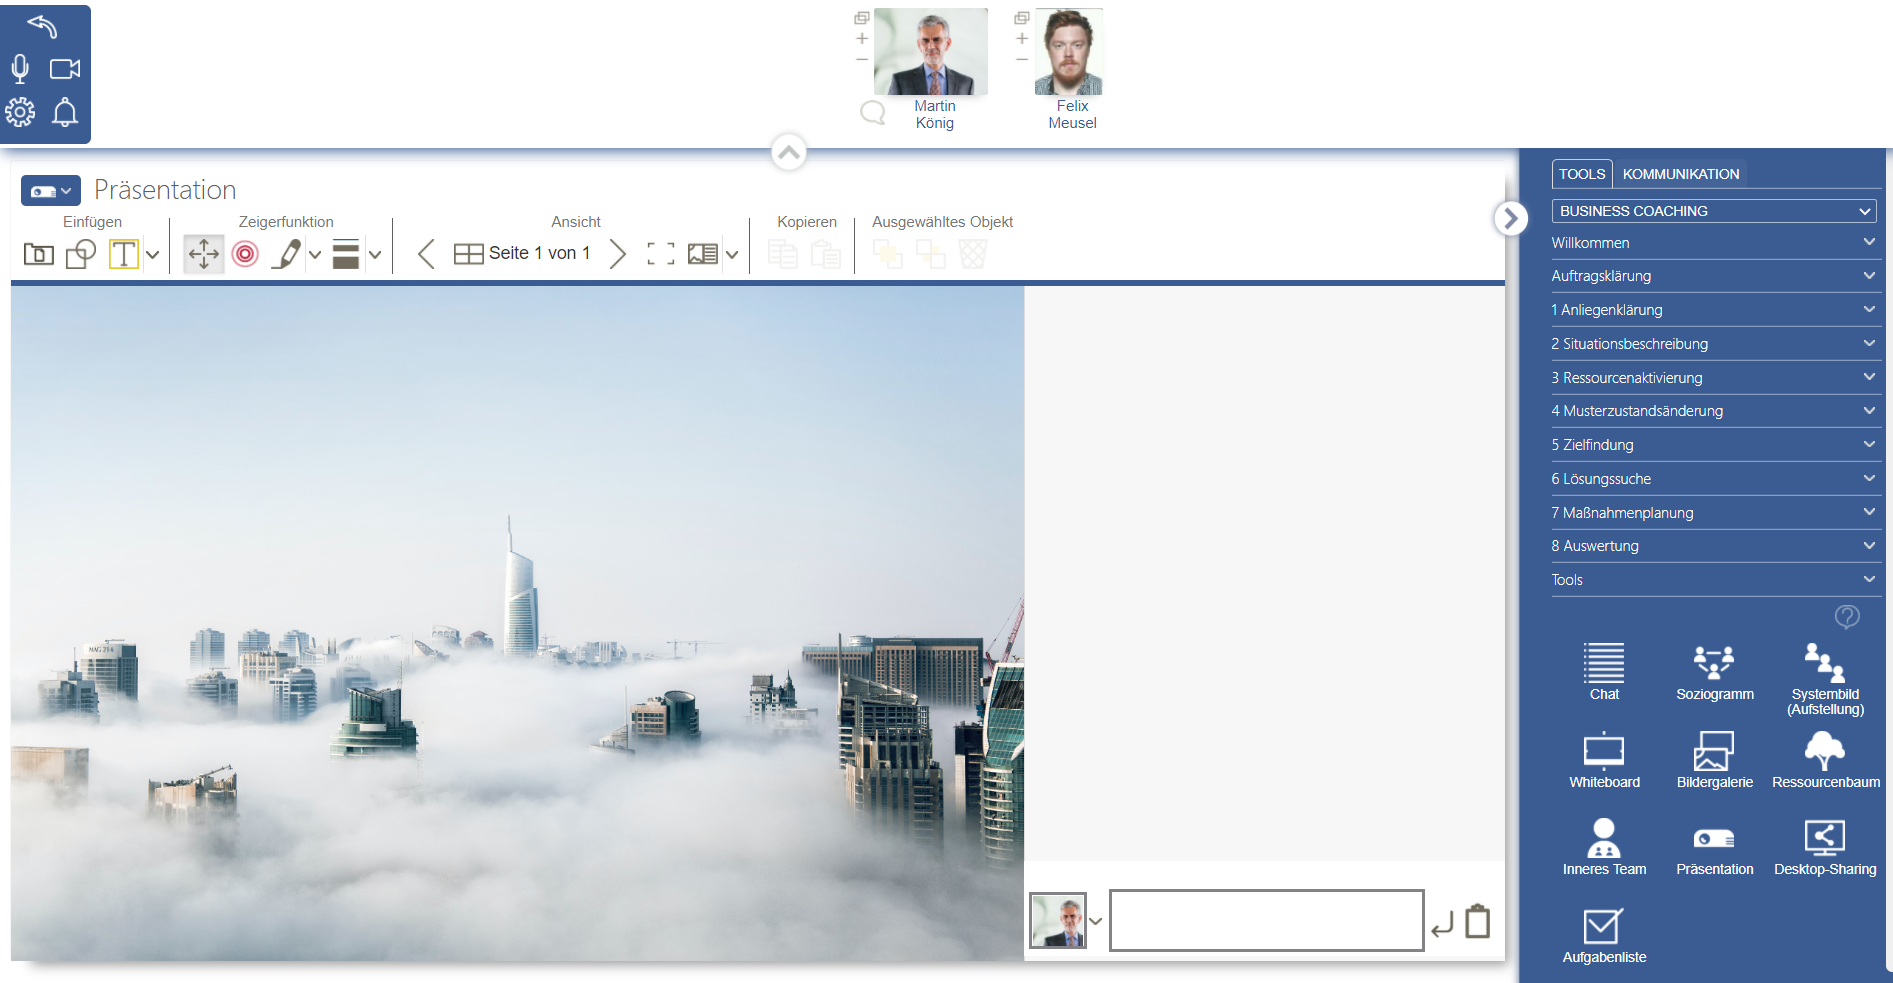Send chat message with enter arrow
The width and height of the screenshot is (1893, 983).
pos(1442,924)
